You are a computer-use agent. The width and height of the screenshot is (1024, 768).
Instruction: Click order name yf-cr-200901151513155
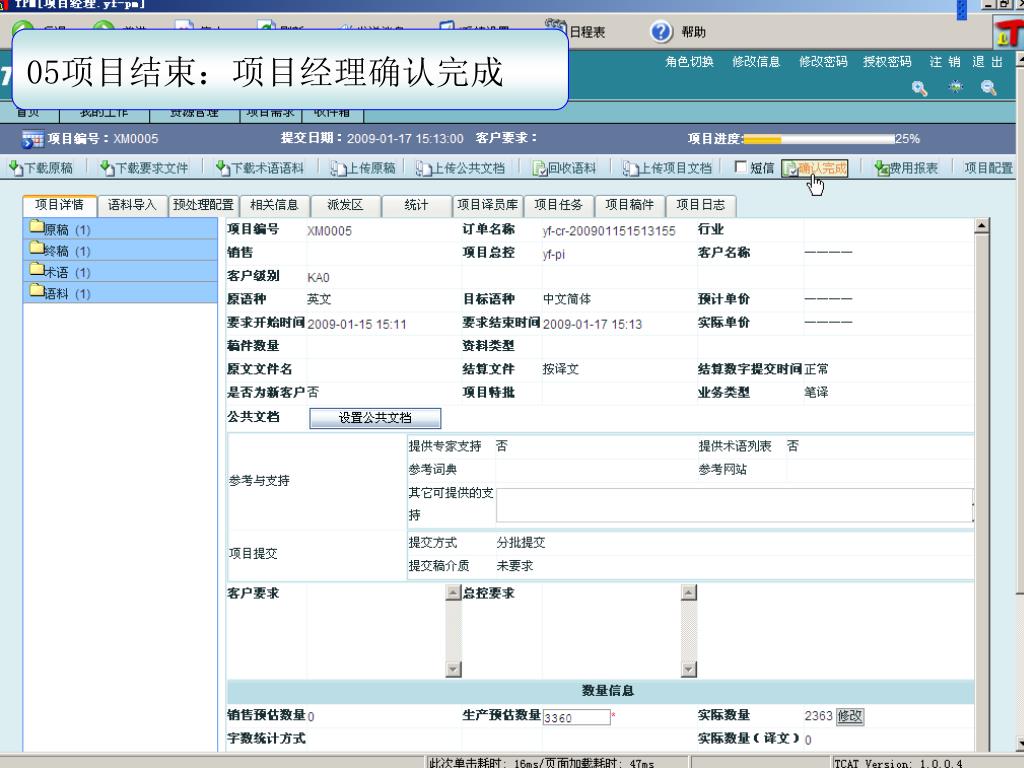(x=609, y=231)
